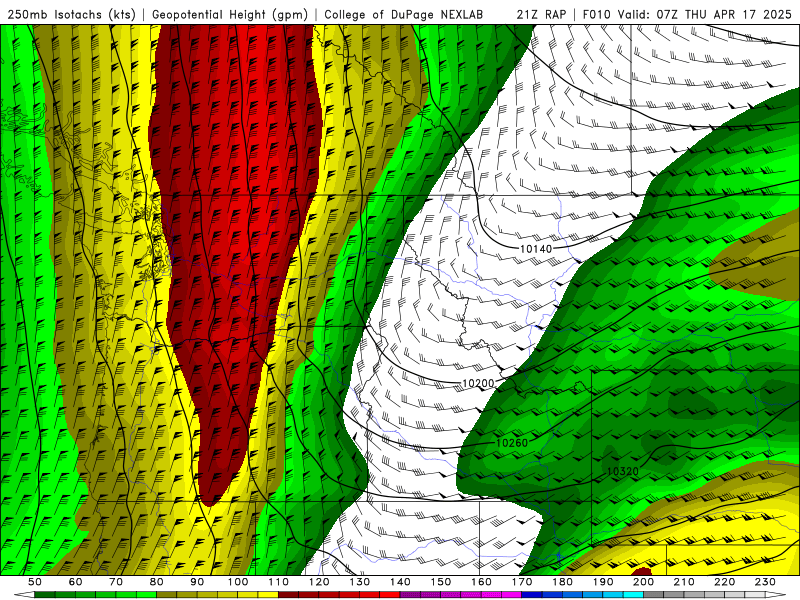
Task: Click the 70 value on the color scale
Action: click(116, 582)
